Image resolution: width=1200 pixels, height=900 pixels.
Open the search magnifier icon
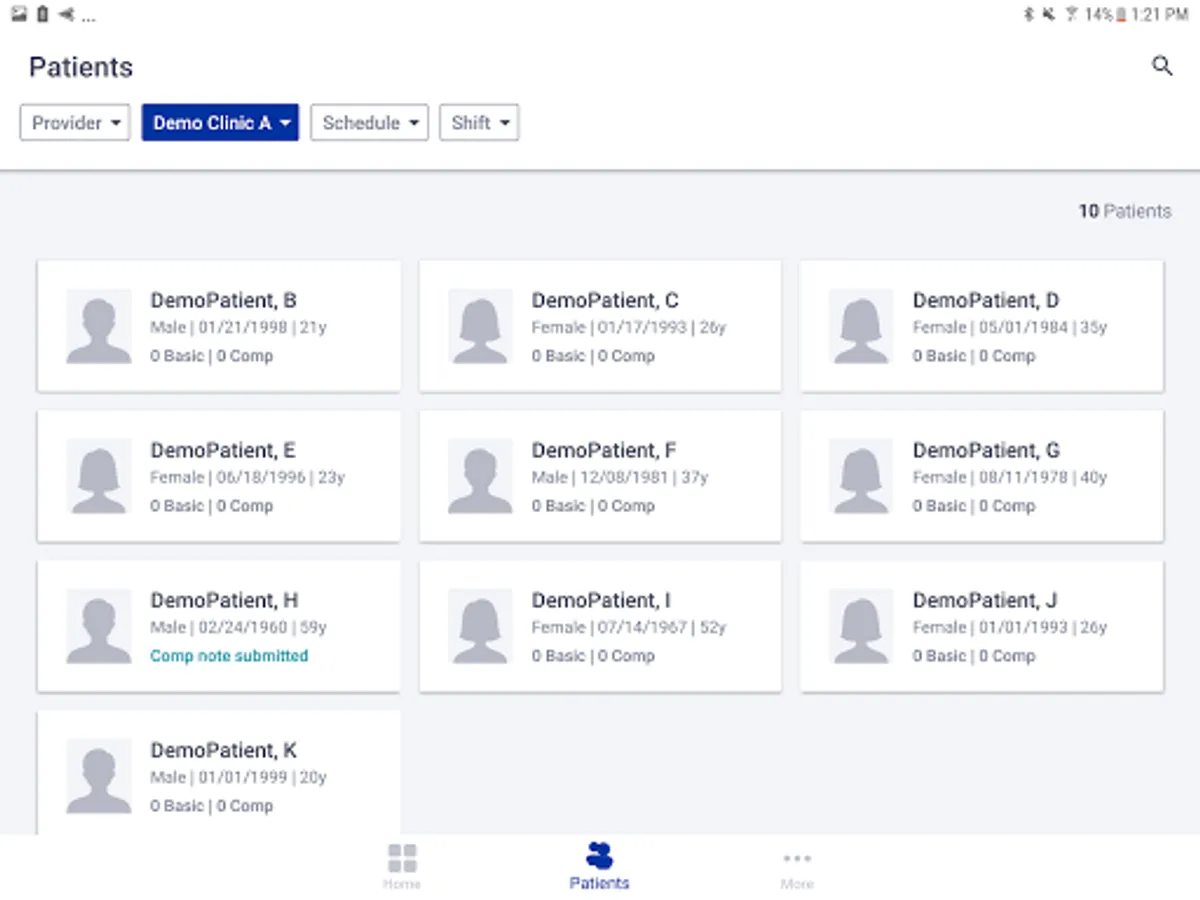tap(1161, 66)
